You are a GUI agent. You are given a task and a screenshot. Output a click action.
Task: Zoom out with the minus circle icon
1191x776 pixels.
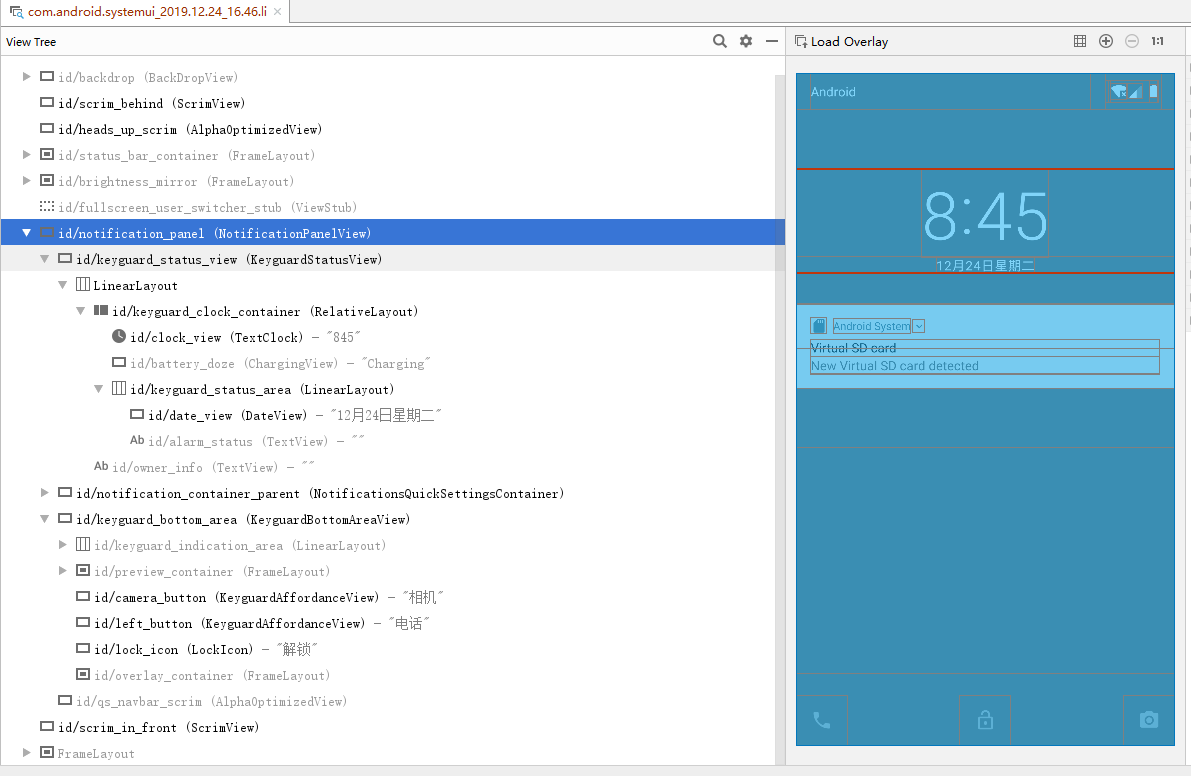pos(1132,41)
